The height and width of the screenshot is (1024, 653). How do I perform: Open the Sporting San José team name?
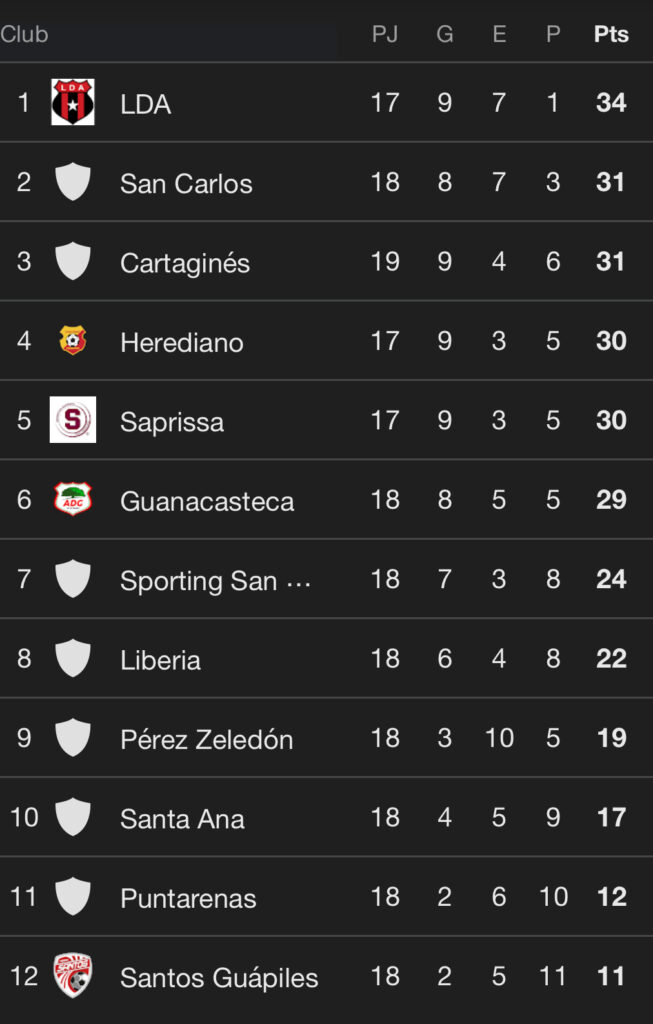pyautogui.click(x=215, y=581)
